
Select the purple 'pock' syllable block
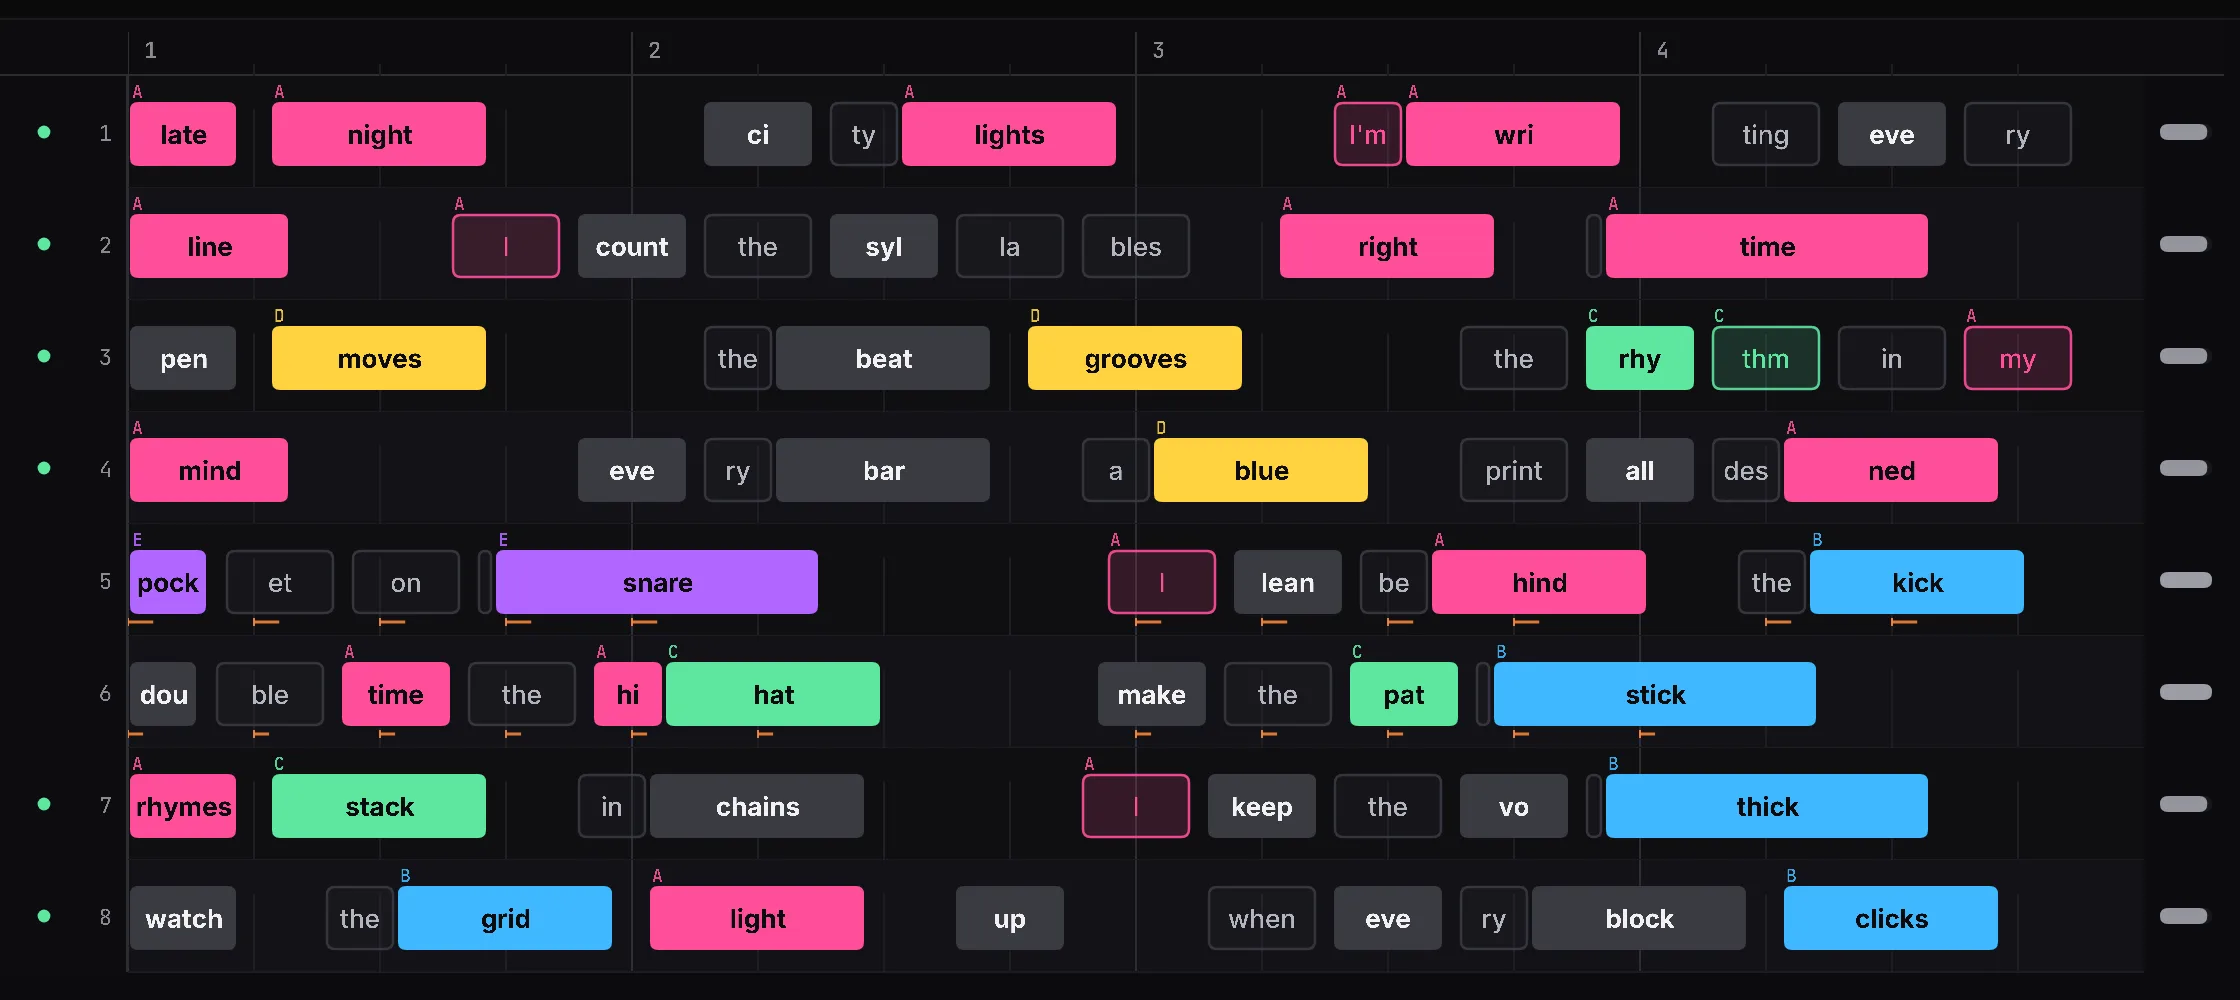[168, 582]
